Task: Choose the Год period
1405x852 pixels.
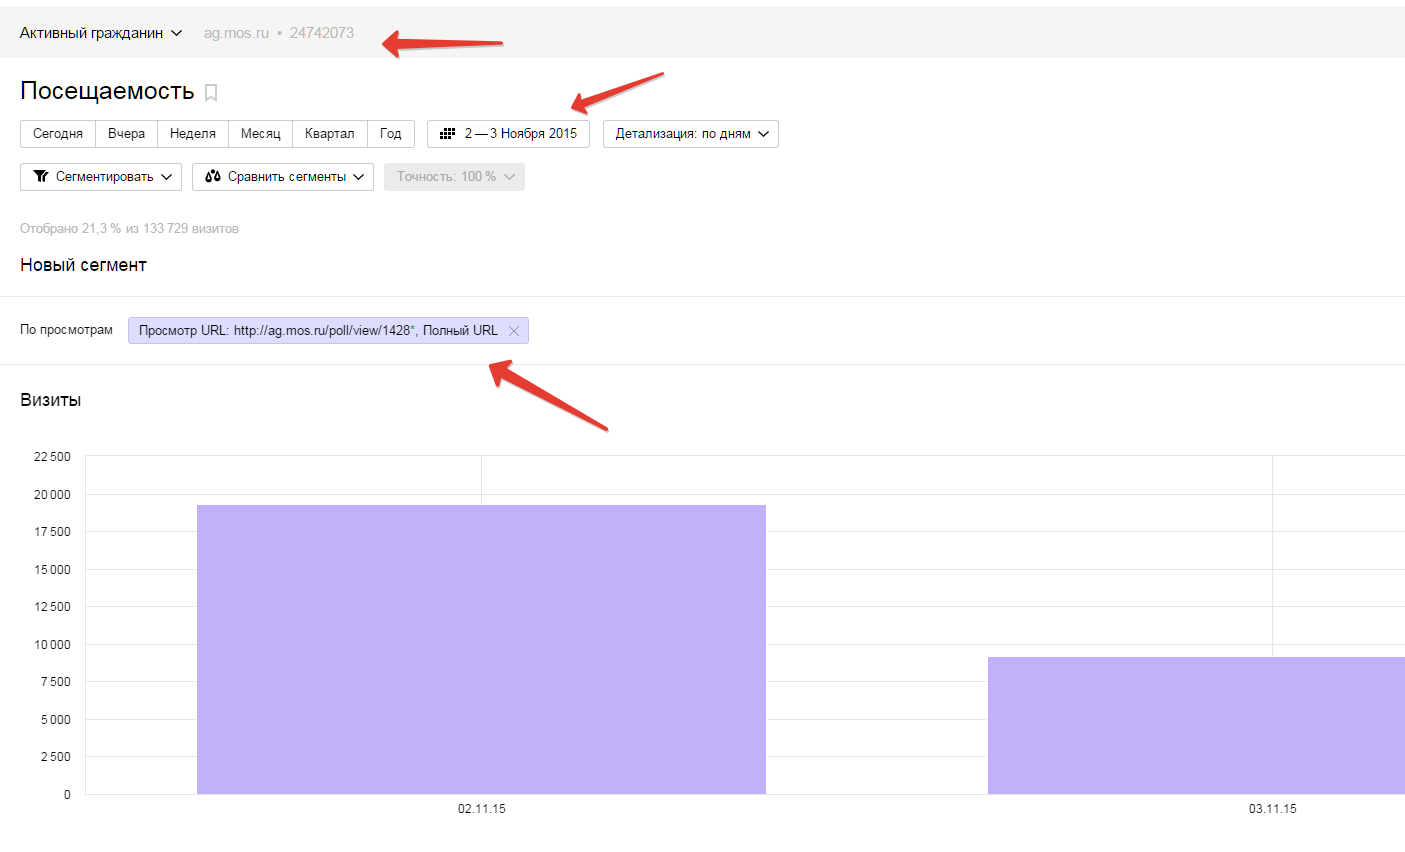Action: (x=390, y=134)
